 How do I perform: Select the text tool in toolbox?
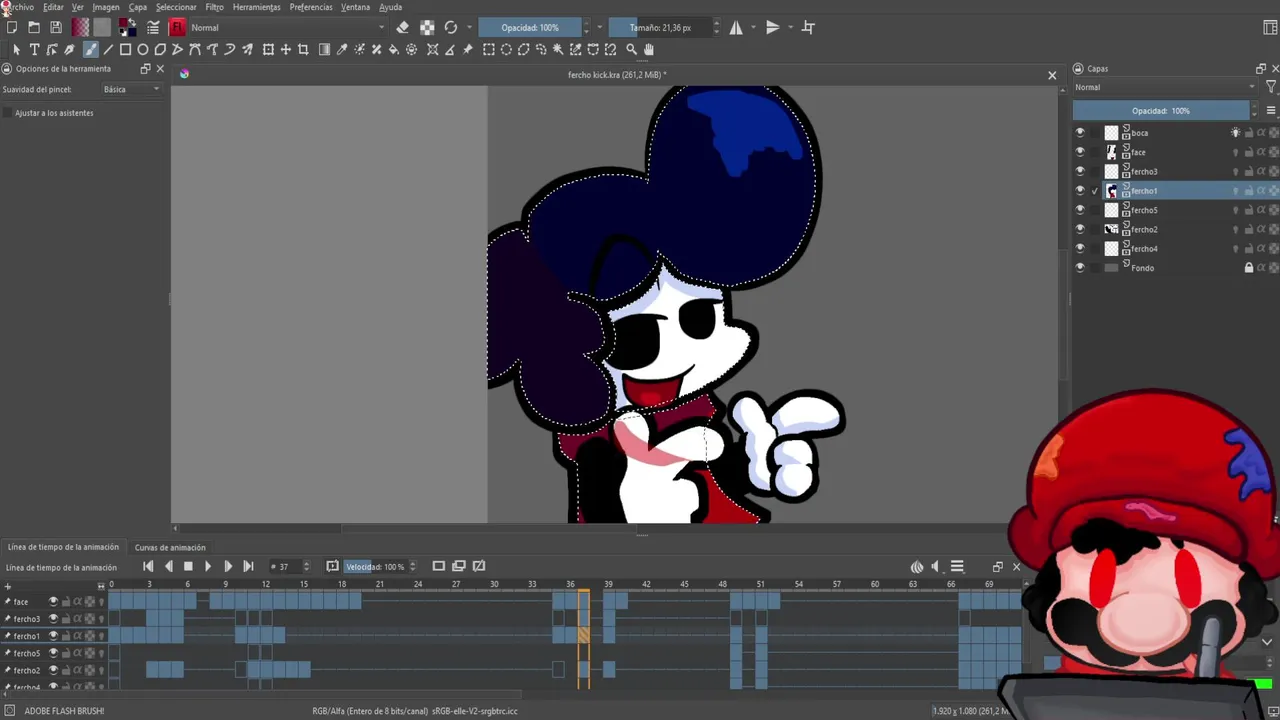click(34, 49)
